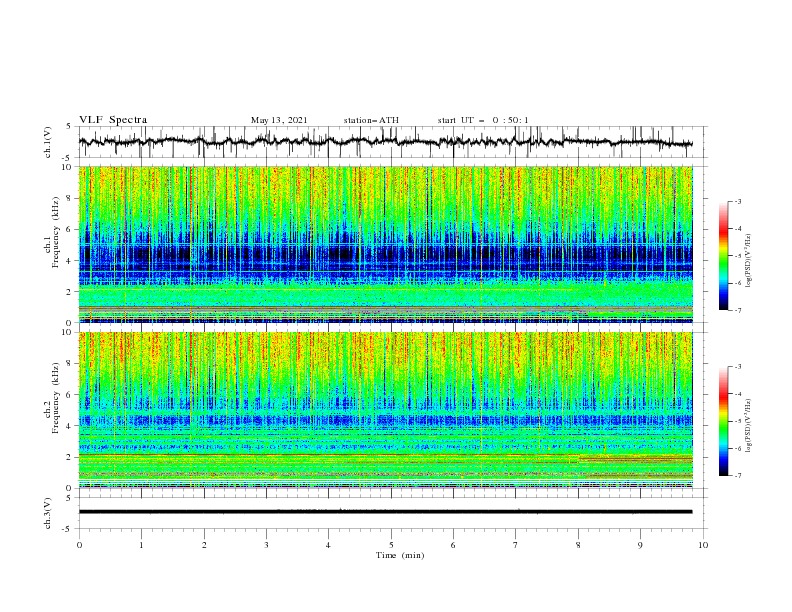Click the ch.2 PSD color bar
The height and width of the screenshot is (612, 792).
tap(724, 421)
